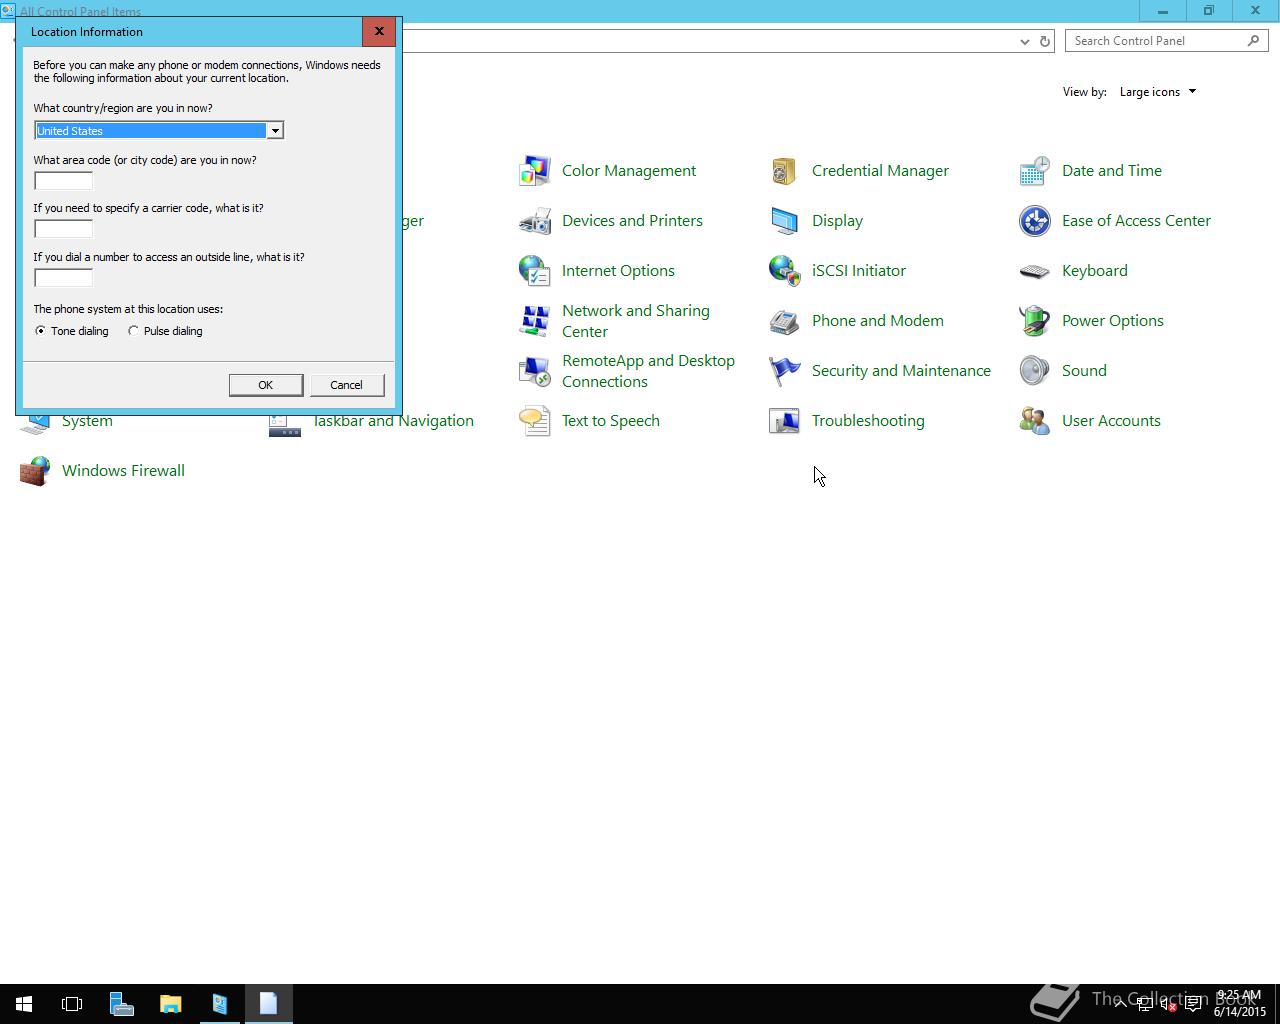Expand the address bar history dropdown
This screenshot has width=1280, height=1024.
click(1025, 41)
